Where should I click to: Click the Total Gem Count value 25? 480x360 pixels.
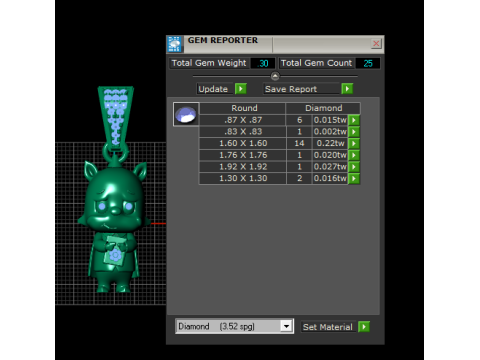(x=368, y=63)
